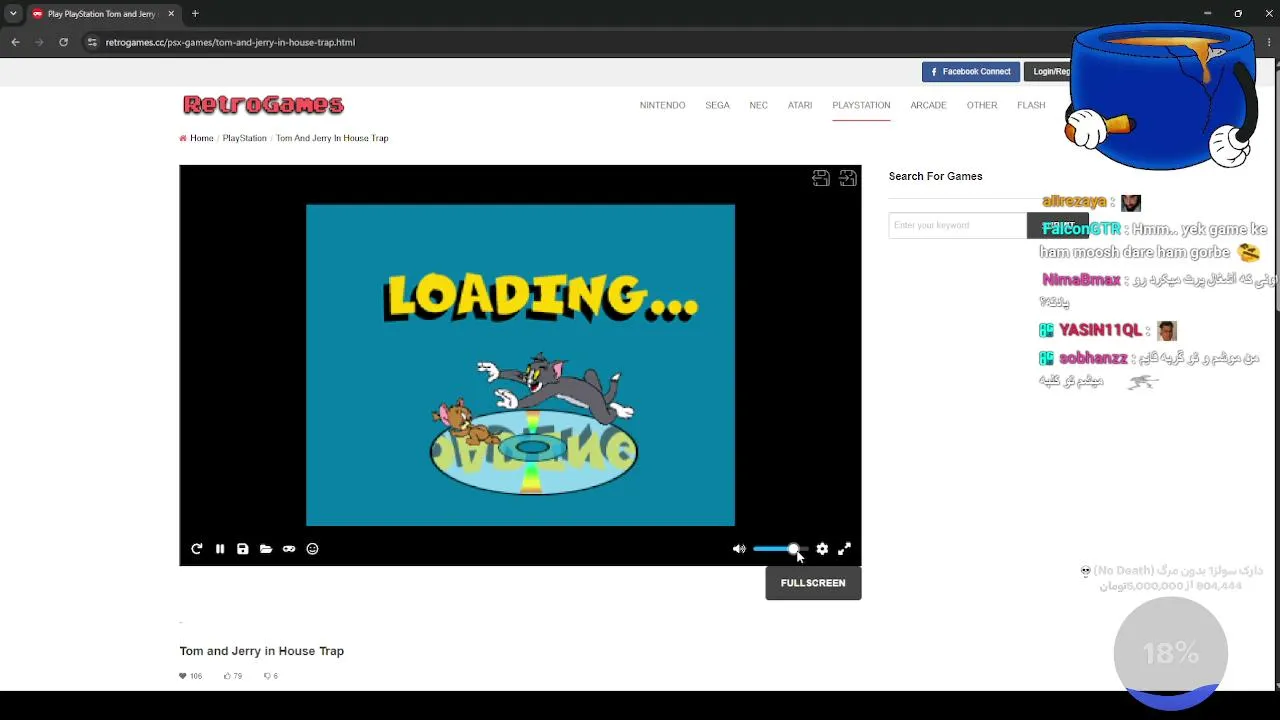This screenshot has height=720, width=1280.
Task: Open the ARCADE menu
Action: pos(928,105)
